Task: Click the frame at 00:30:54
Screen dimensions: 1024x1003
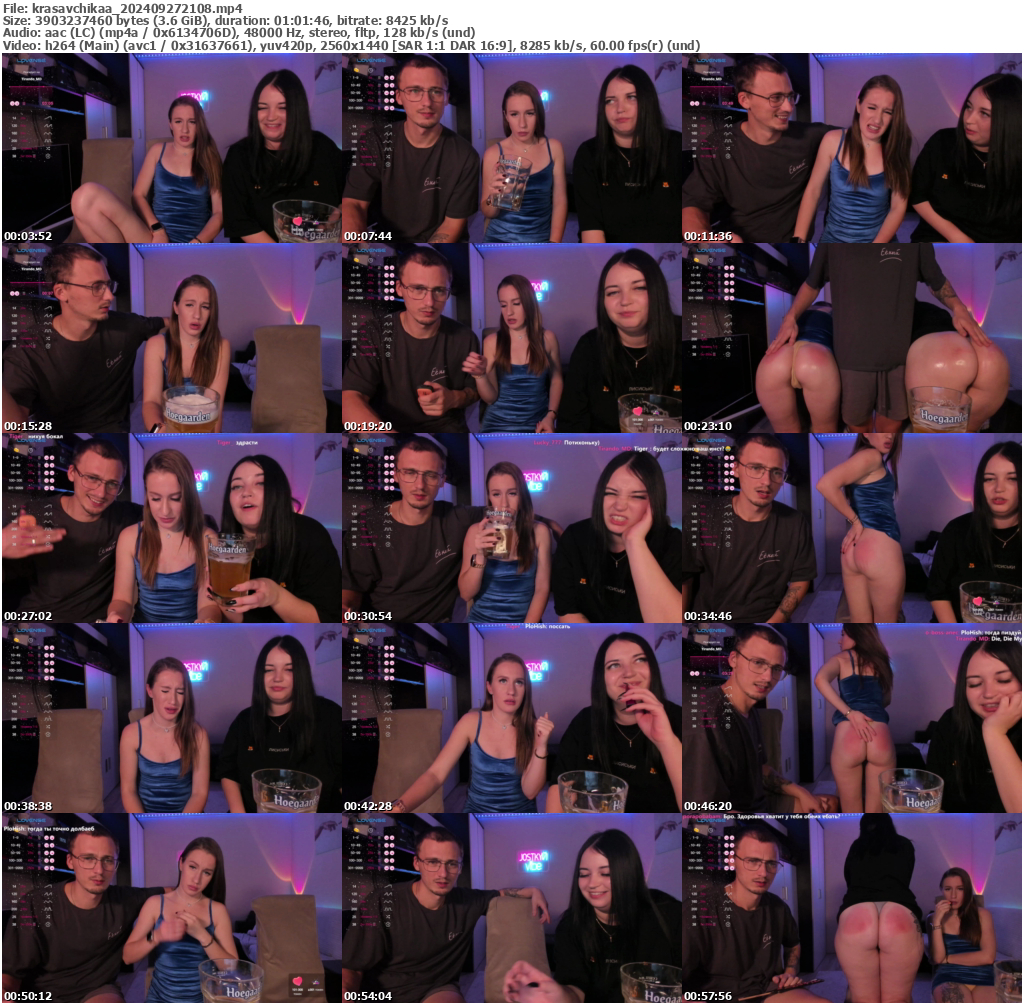Action: click(x=511, y=528)
